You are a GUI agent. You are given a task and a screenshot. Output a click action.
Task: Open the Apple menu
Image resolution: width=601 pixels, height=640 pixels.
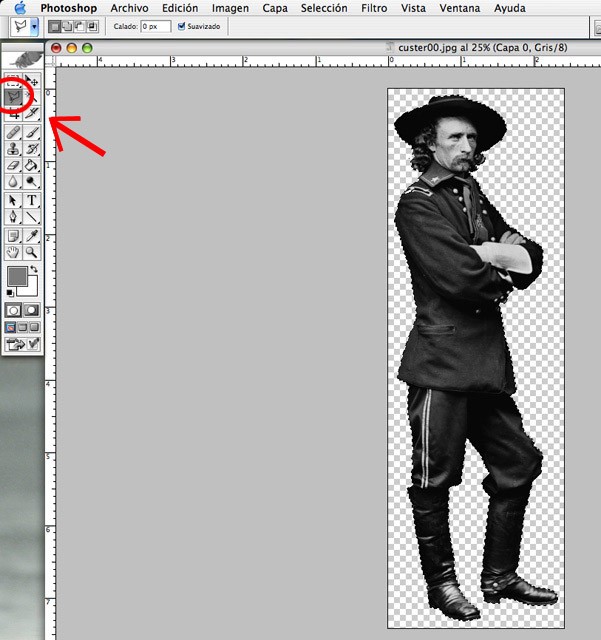coord(19,8)
